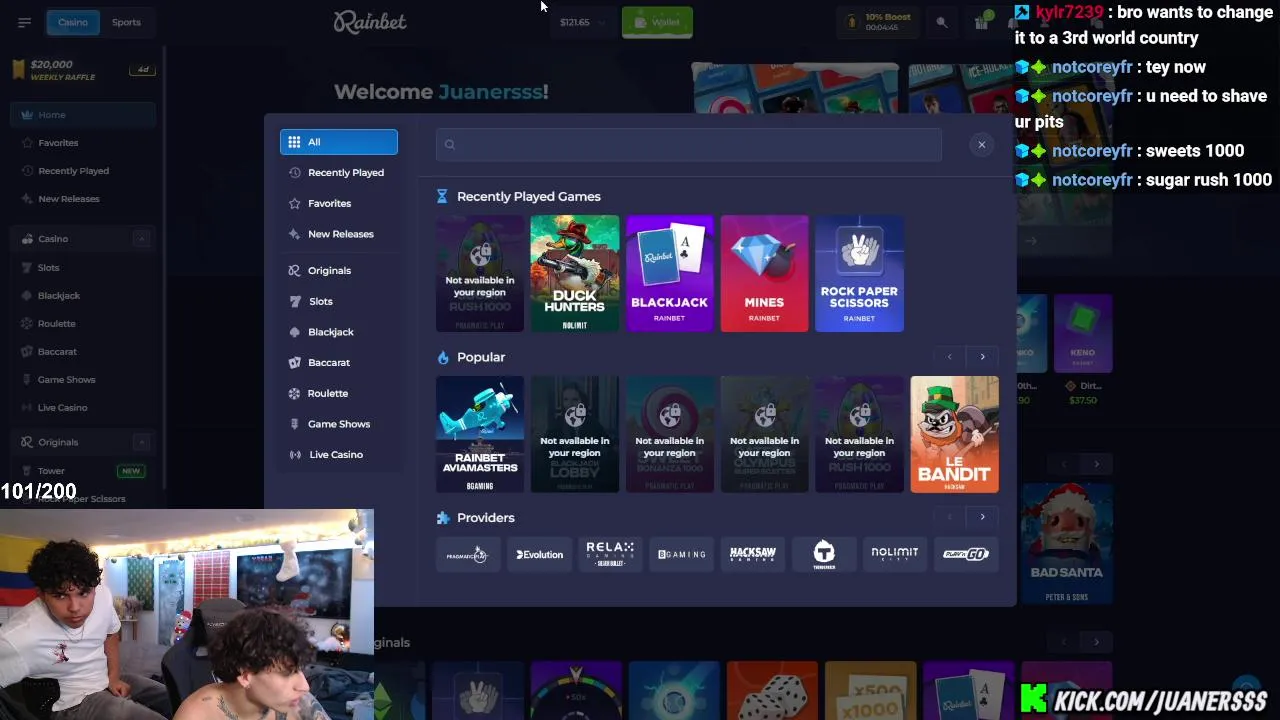Open the Blackjack Rainbet game tile
The width and height of the screenshot is (1280, 720).
point(669,273)
